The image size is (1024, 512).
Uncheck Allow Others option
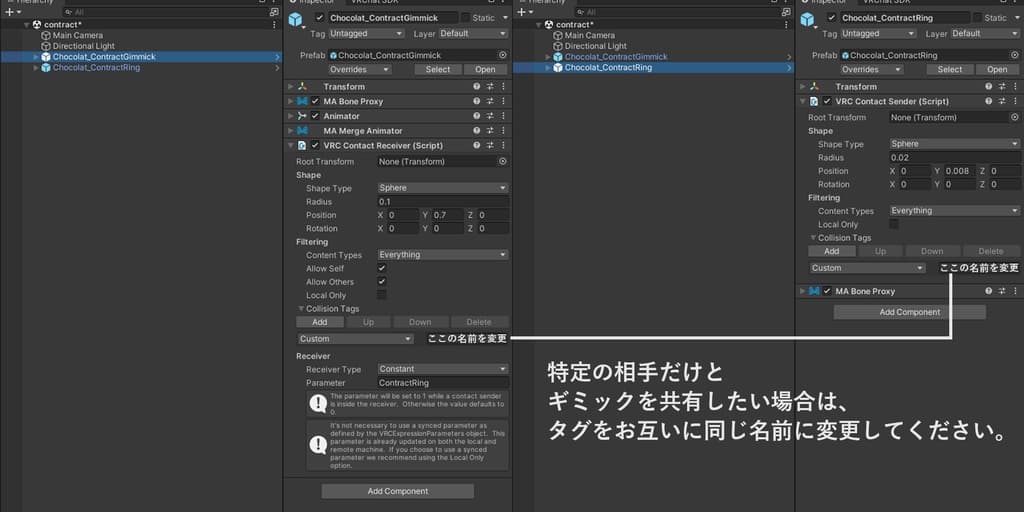[382, 282]
